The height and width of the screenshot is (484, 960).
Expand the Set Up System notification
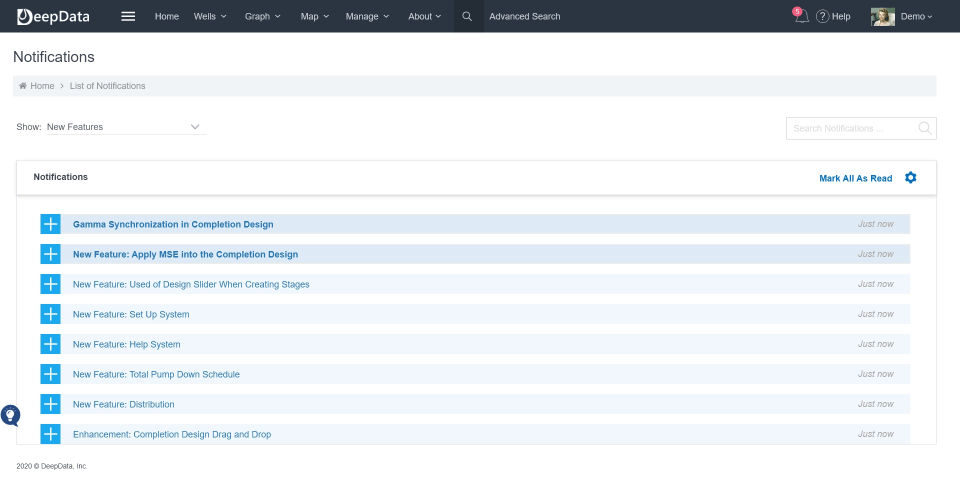tap(50, 314)
